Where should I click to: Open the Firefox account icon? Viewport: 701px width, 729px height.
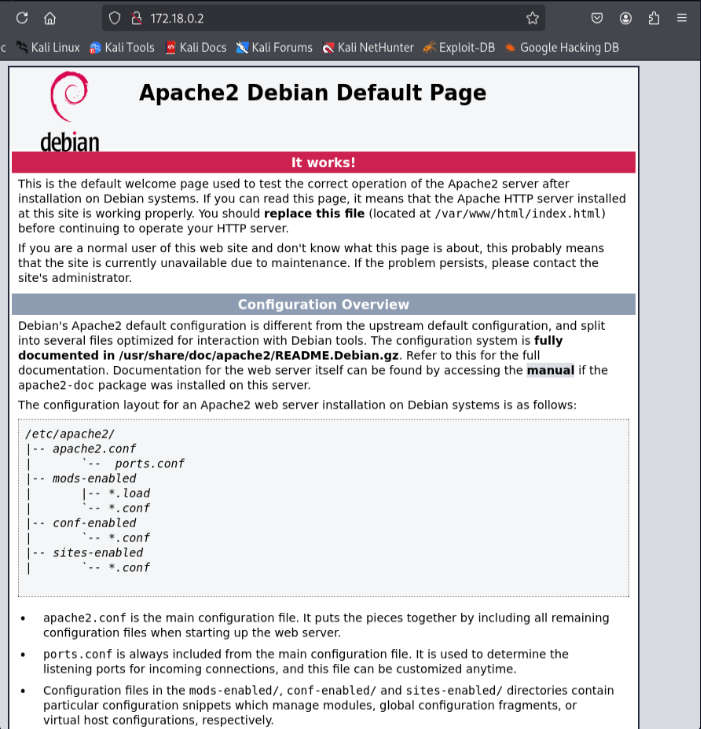(x=626, y=18)
